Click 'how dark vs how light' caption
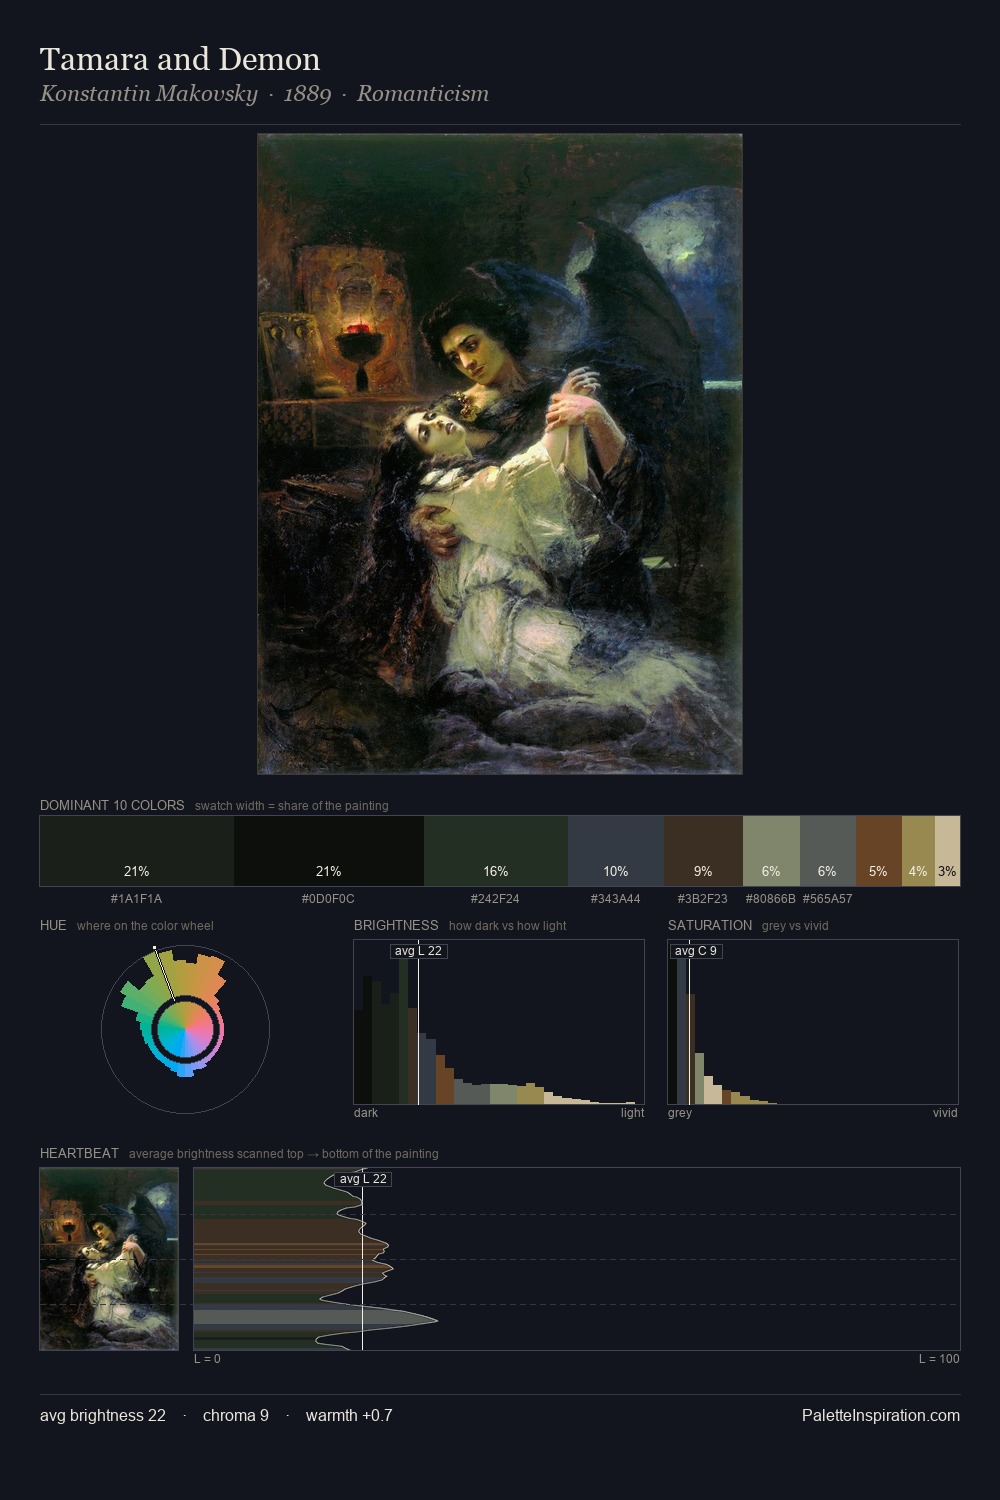 [x=508, y=926]
